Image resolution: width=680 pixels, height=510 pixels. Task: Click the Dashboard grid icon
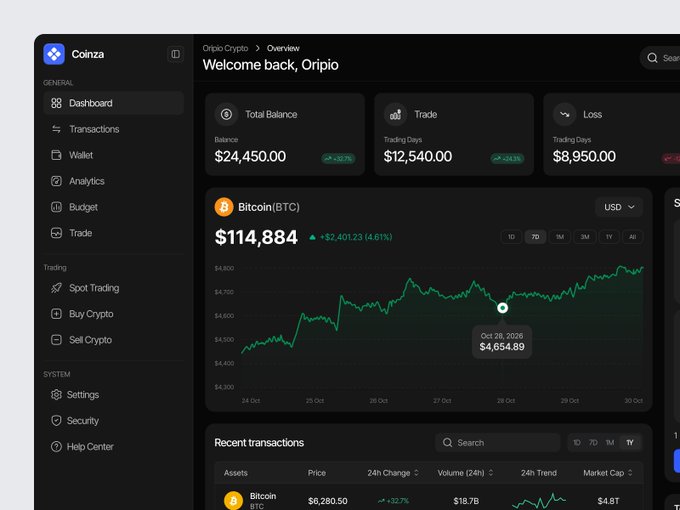[56, 103]
